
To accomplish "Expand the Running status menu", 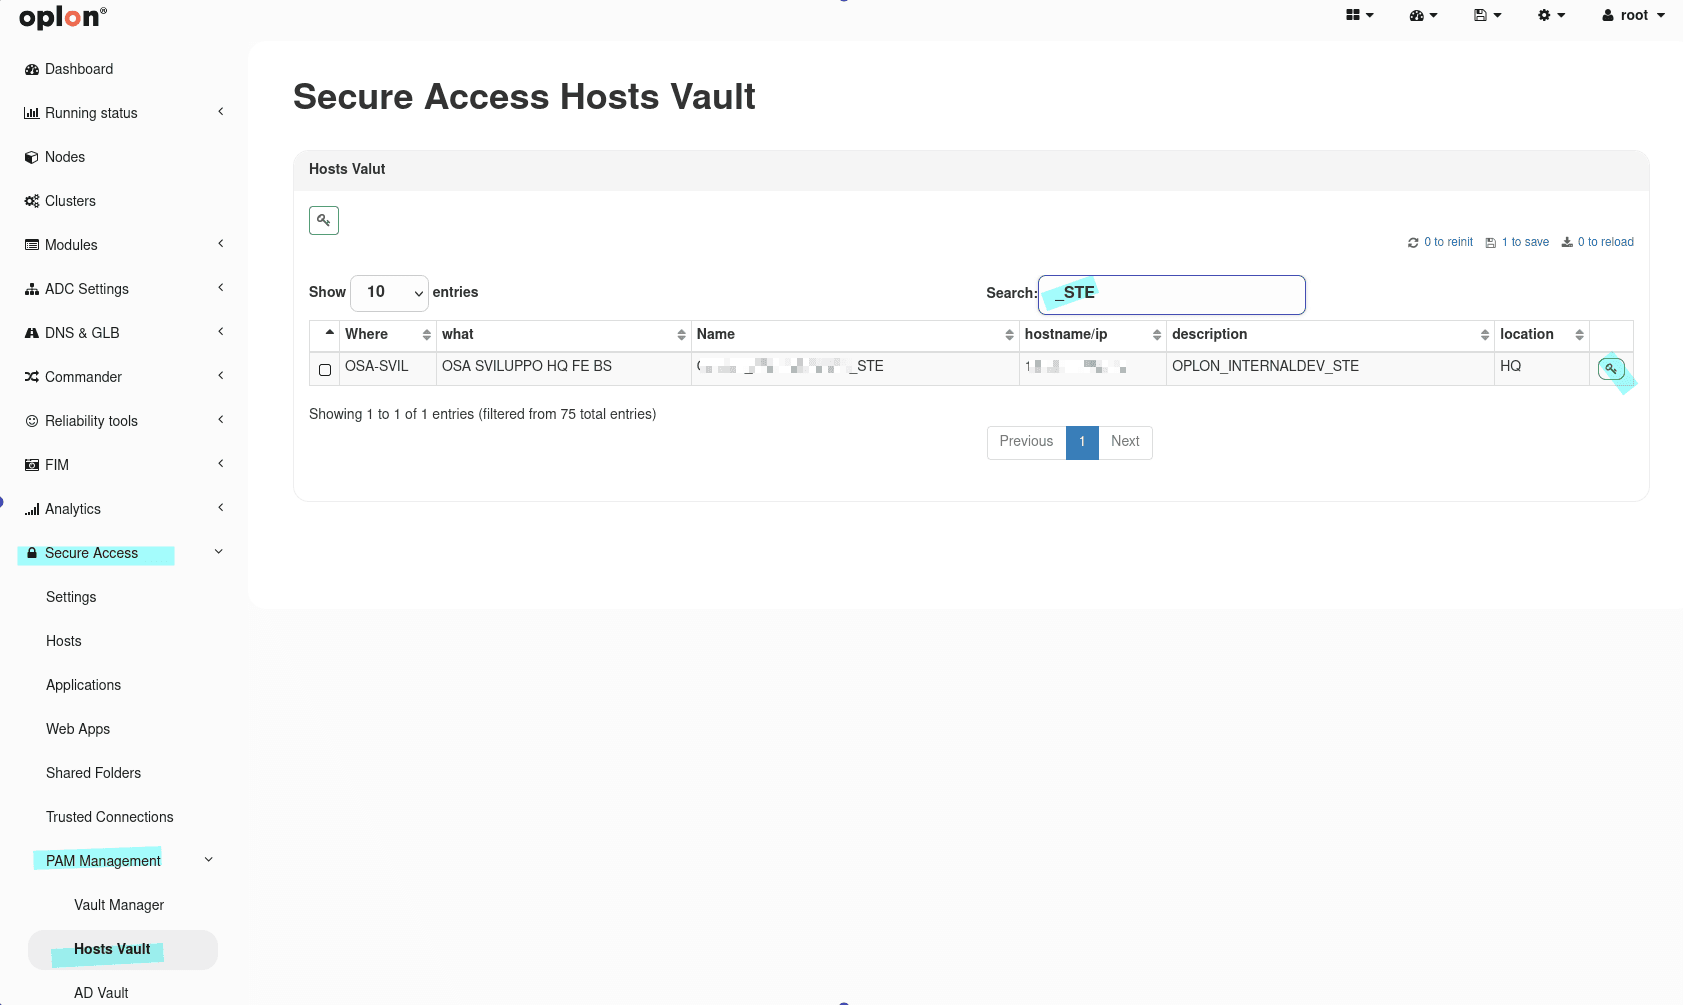I will [91, 113].
